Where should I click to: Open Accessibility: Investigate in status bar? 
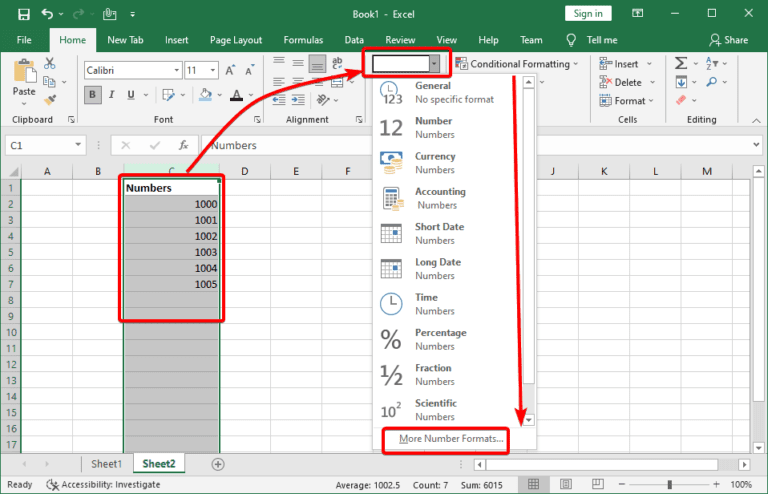pyautogui.click(x=103, y=485)
